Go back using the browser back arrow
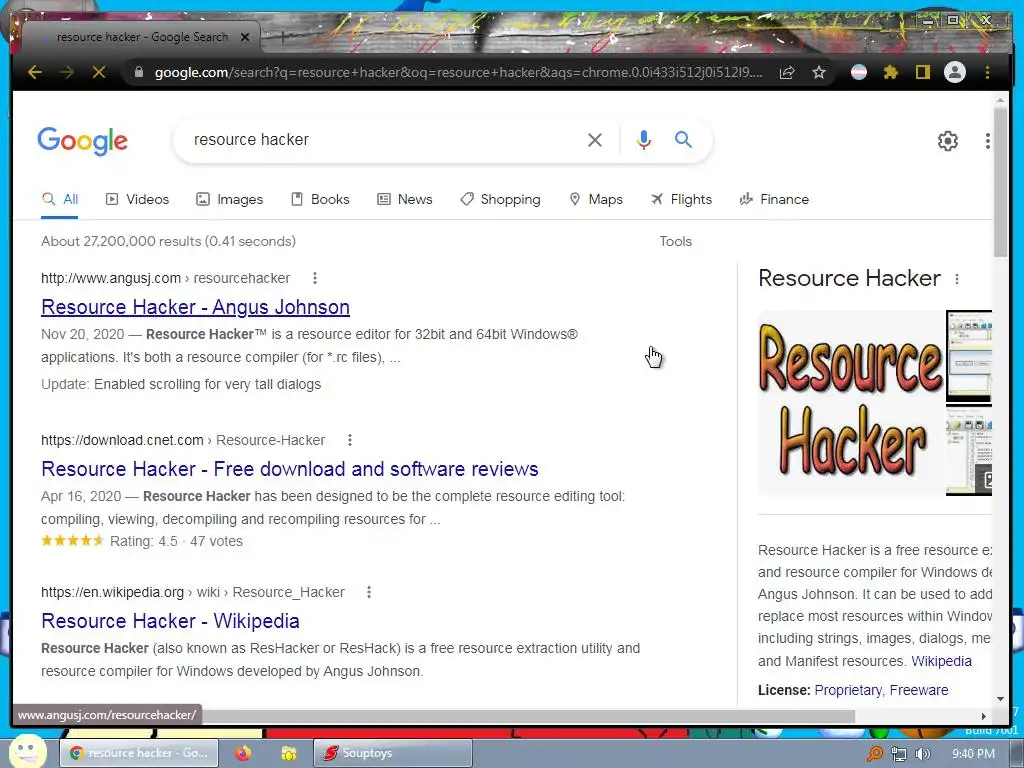 [x=35, y=72]
